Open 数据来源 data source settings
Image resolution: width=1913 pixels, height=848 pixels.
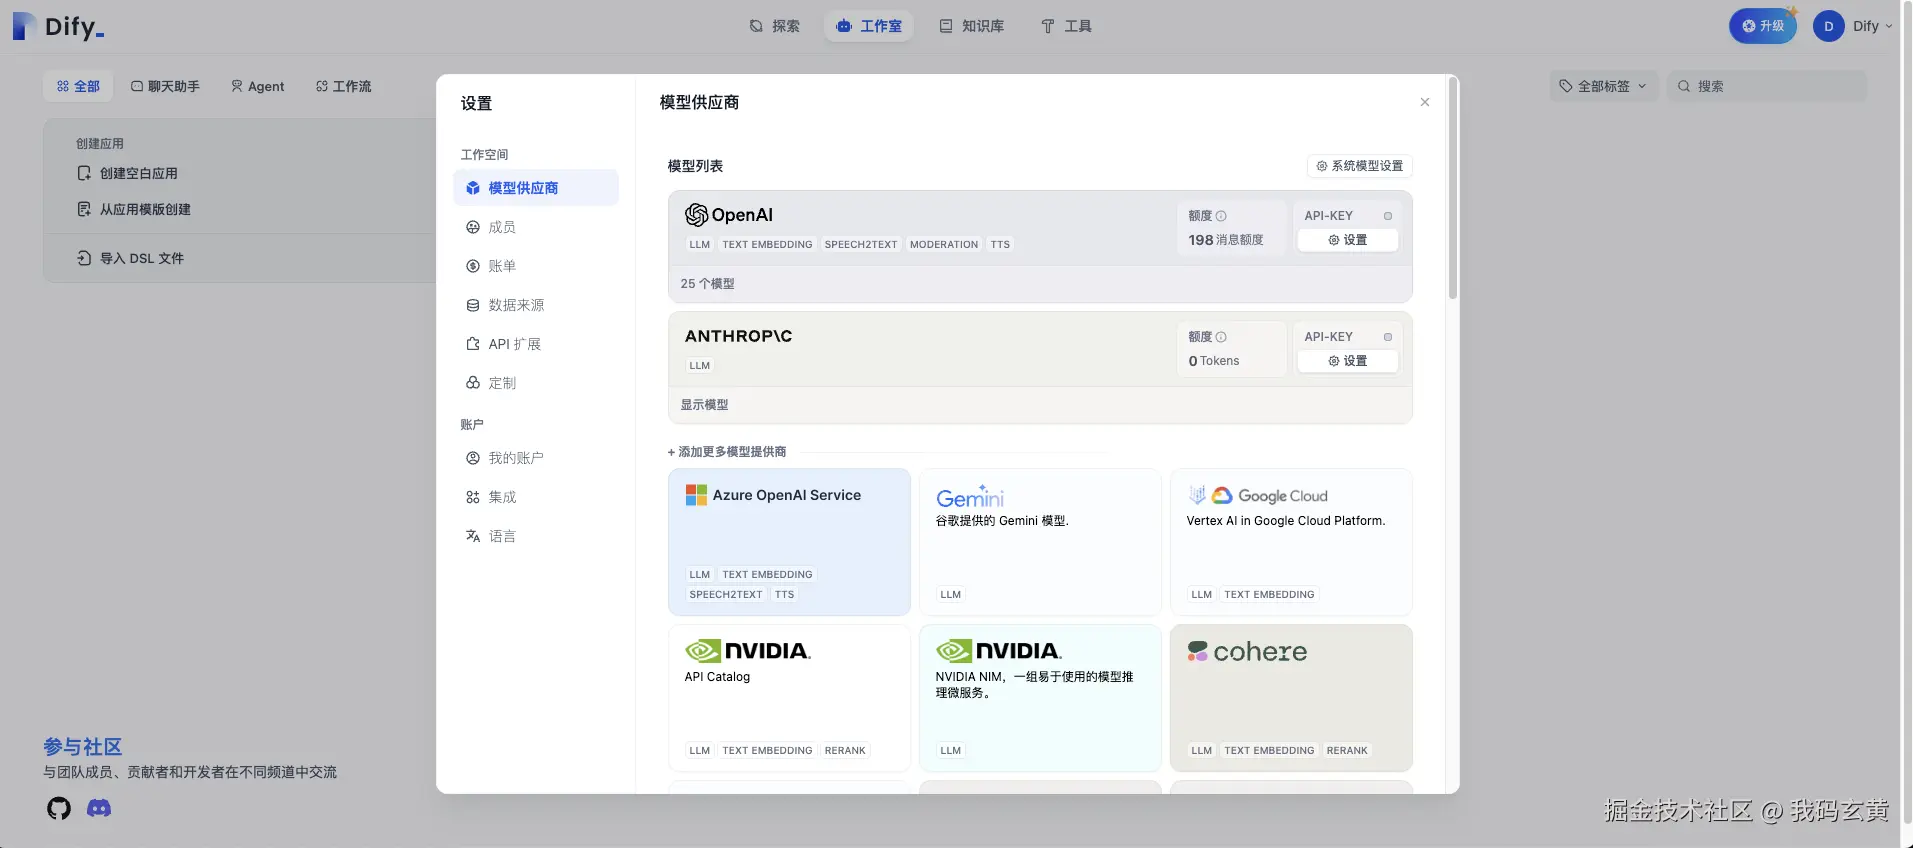tap(536, 305)
